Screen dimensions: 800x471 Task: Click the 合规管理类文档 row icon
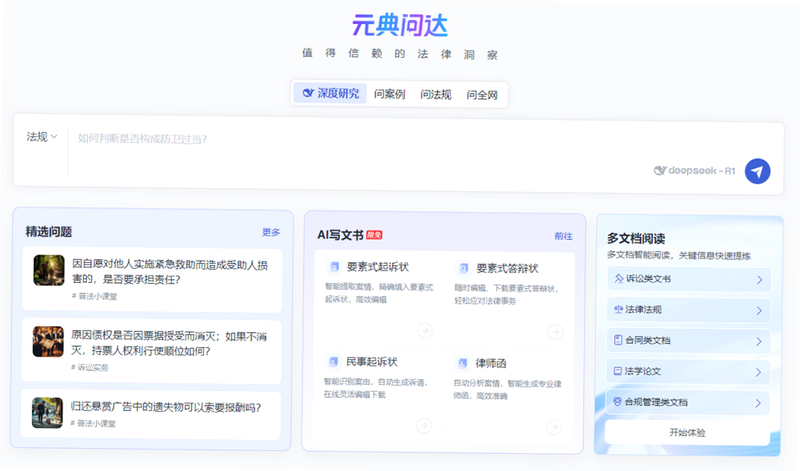pos(617,402)
